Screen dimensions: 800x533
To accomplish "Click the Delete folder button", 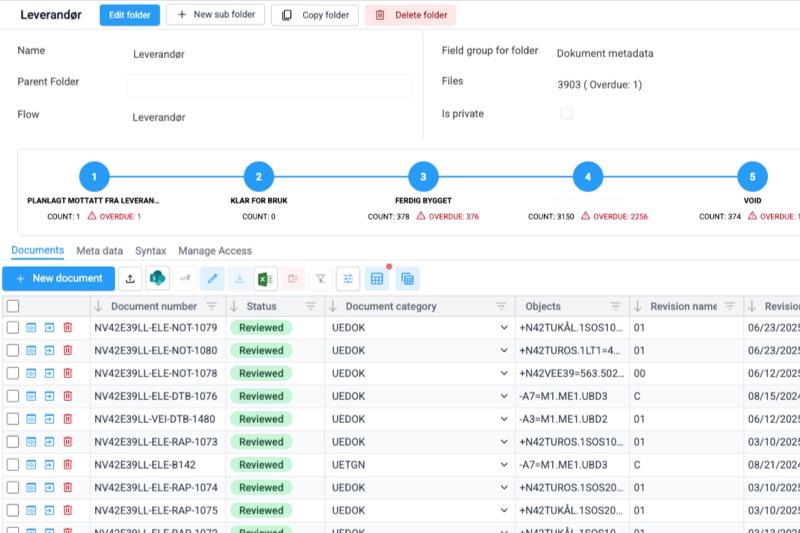I will pyautogui.click(x=411, y=15).
